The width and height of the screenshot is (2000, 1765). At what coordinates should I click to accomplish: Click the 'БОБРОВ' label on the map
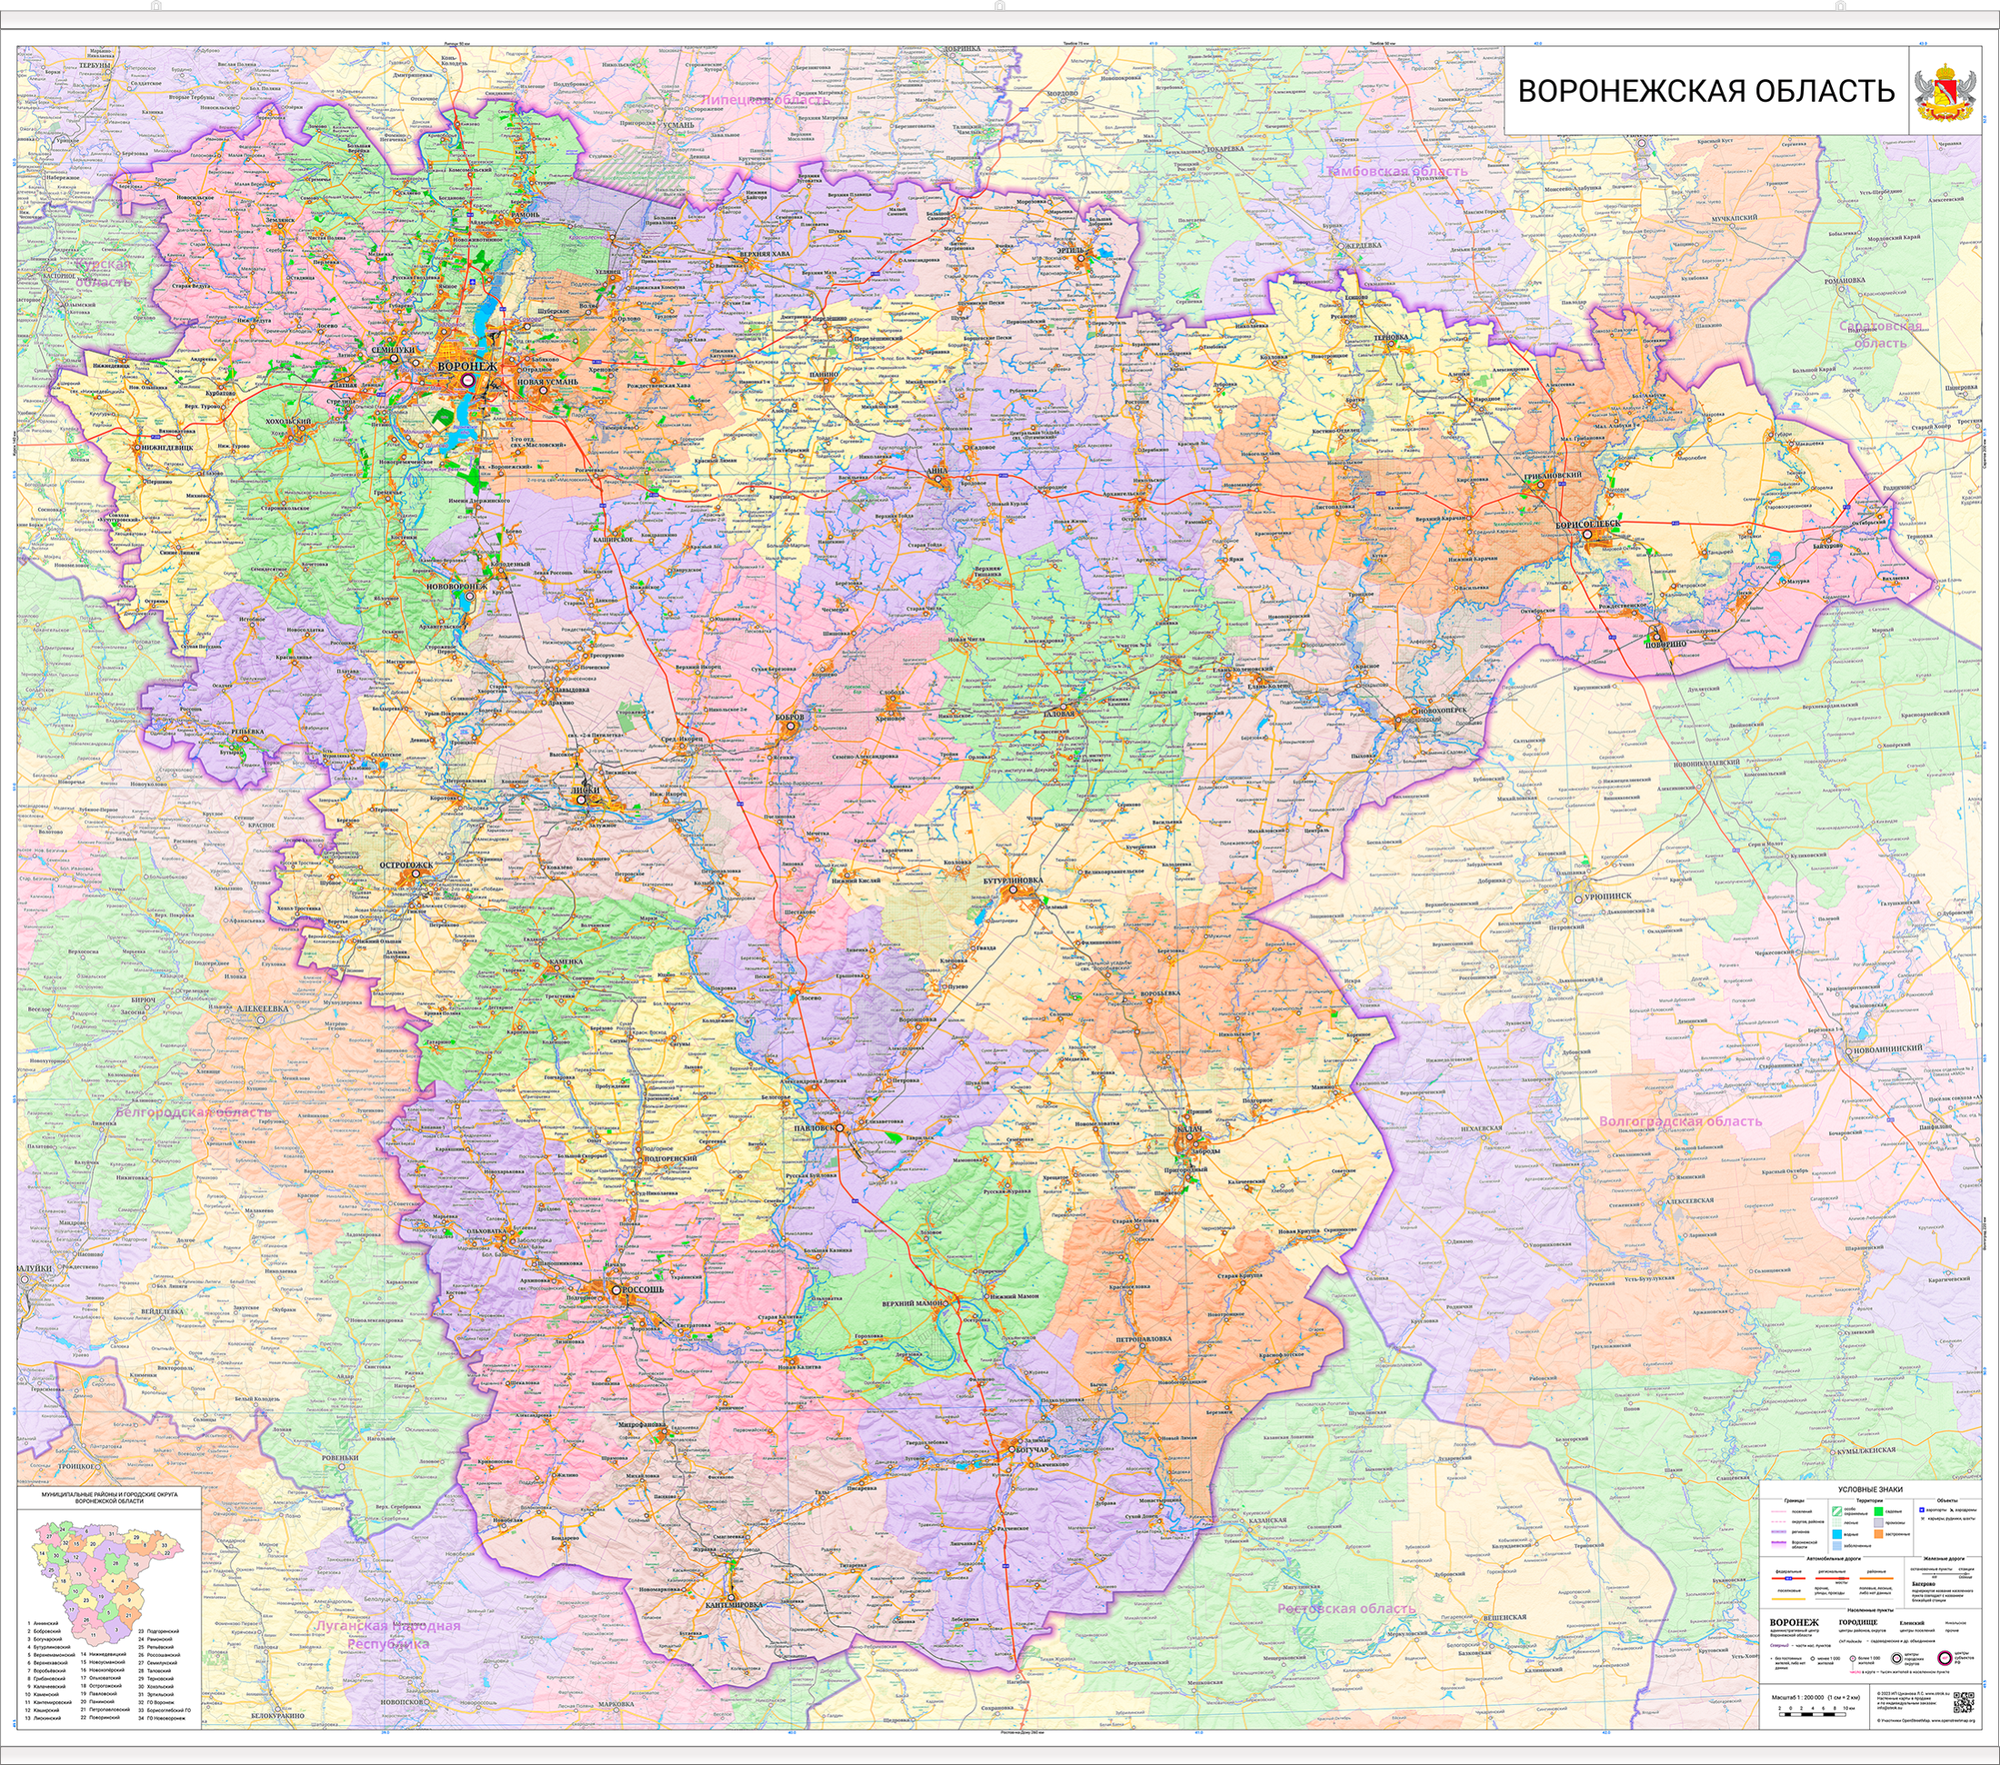point(790,717)
